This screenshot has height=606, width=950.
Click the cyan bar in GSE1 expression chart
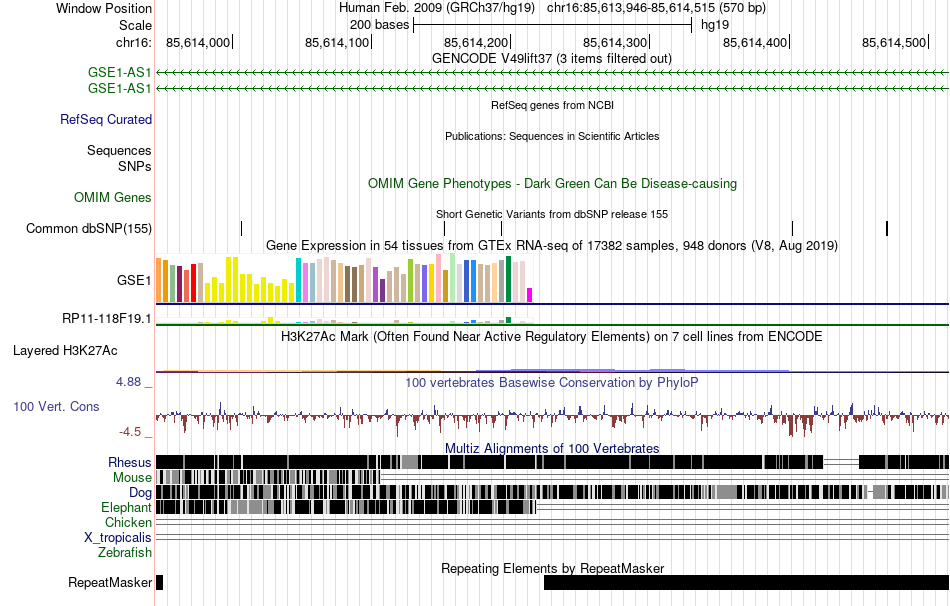[x=298, y=280]
